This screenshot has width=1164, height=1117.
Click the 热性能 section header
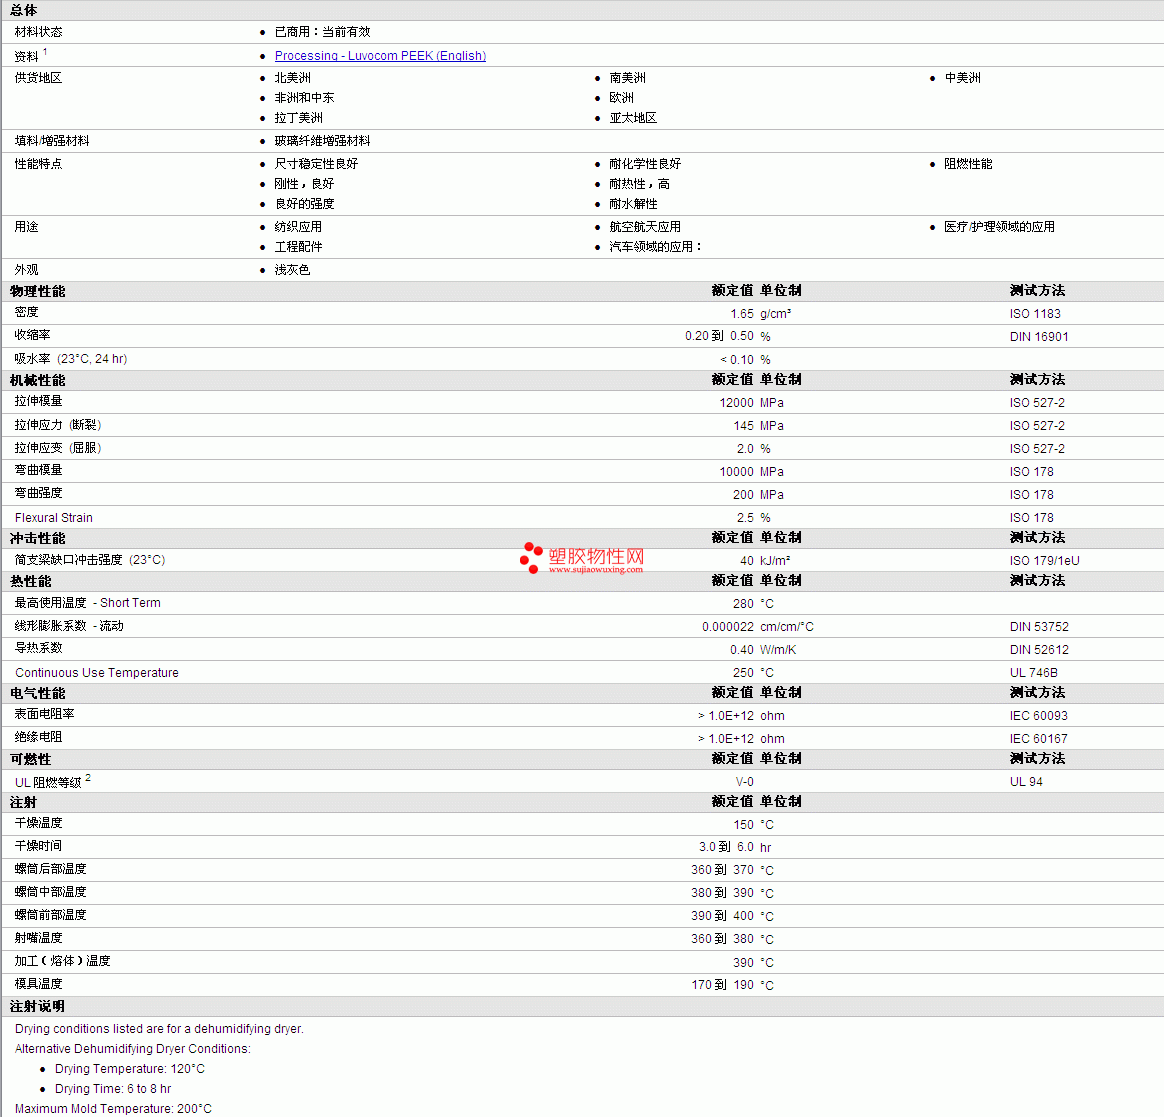(31, 581)
